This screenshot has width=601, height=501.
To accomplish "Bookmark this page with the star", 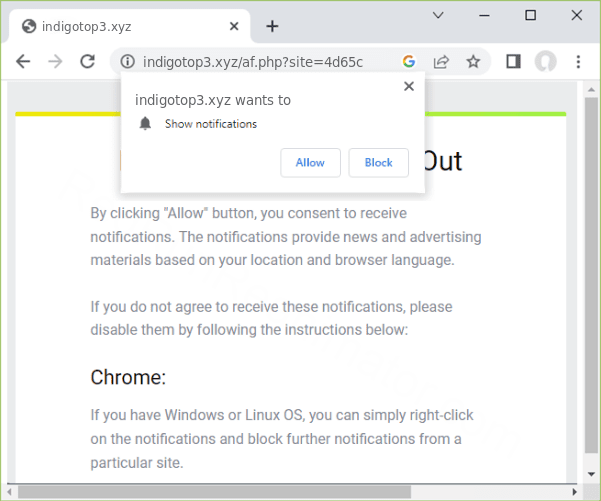I will point(473,62).
